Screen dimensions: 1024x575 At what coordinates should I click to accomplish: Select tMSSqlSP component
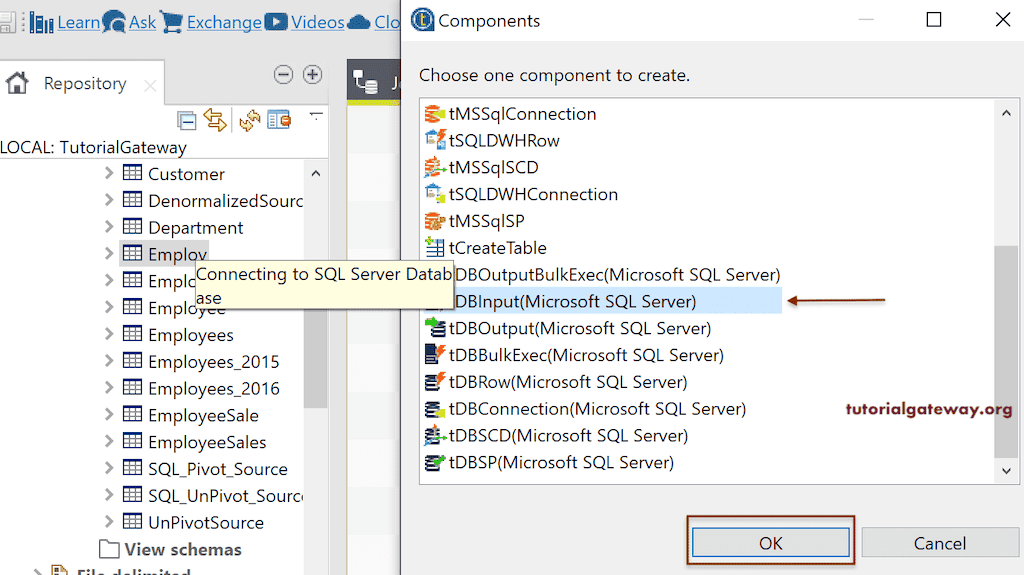(x=487, y=221)
